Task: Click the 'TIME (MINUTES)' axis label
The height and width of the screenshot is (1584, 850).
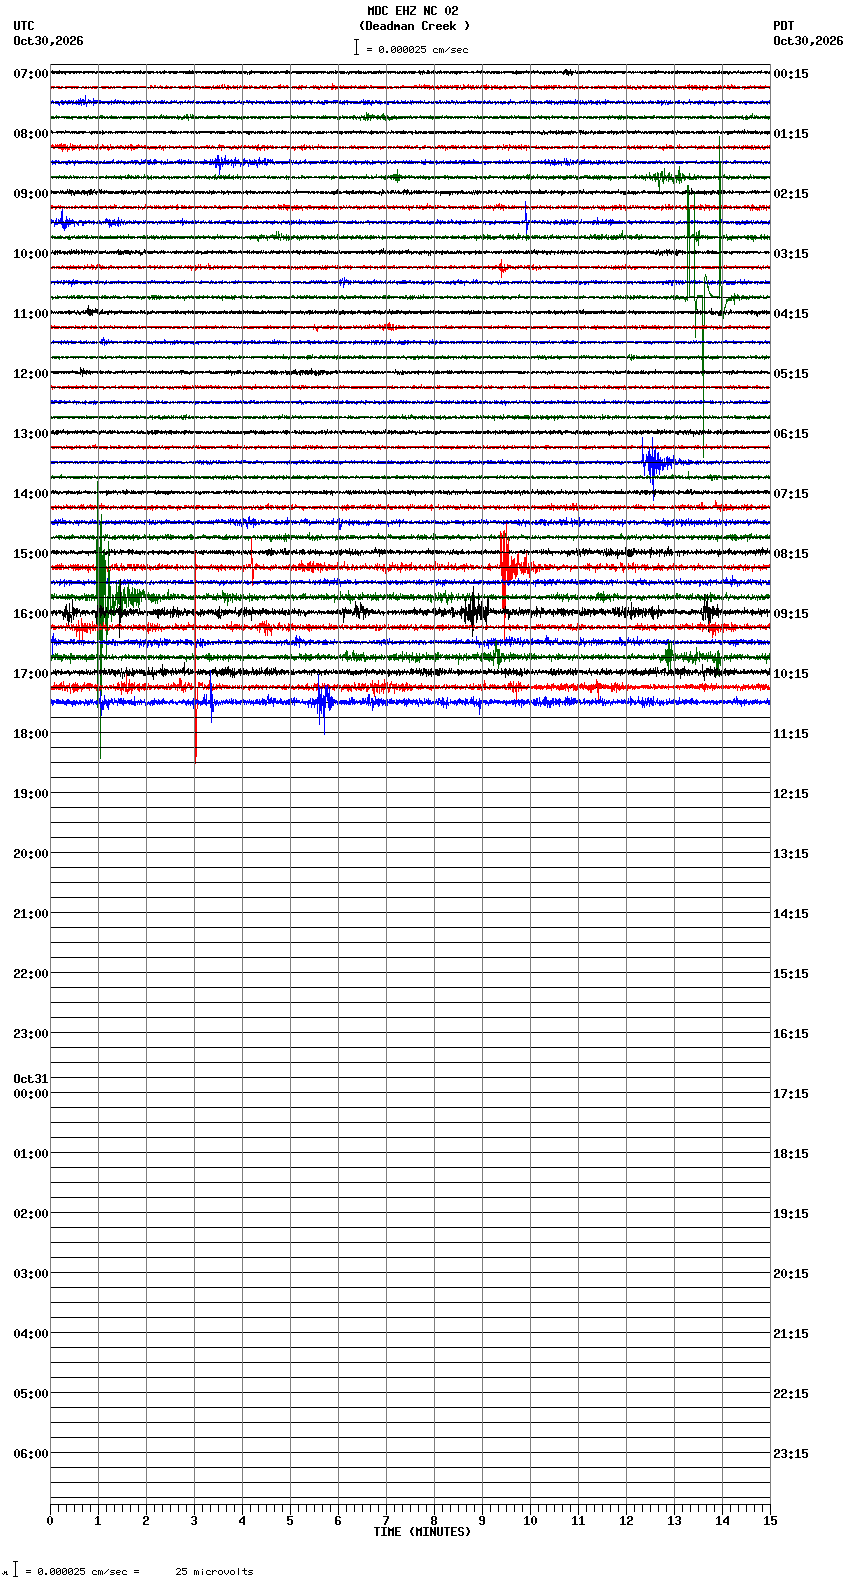Action: pyautogui.click(x=422, y=1532)
